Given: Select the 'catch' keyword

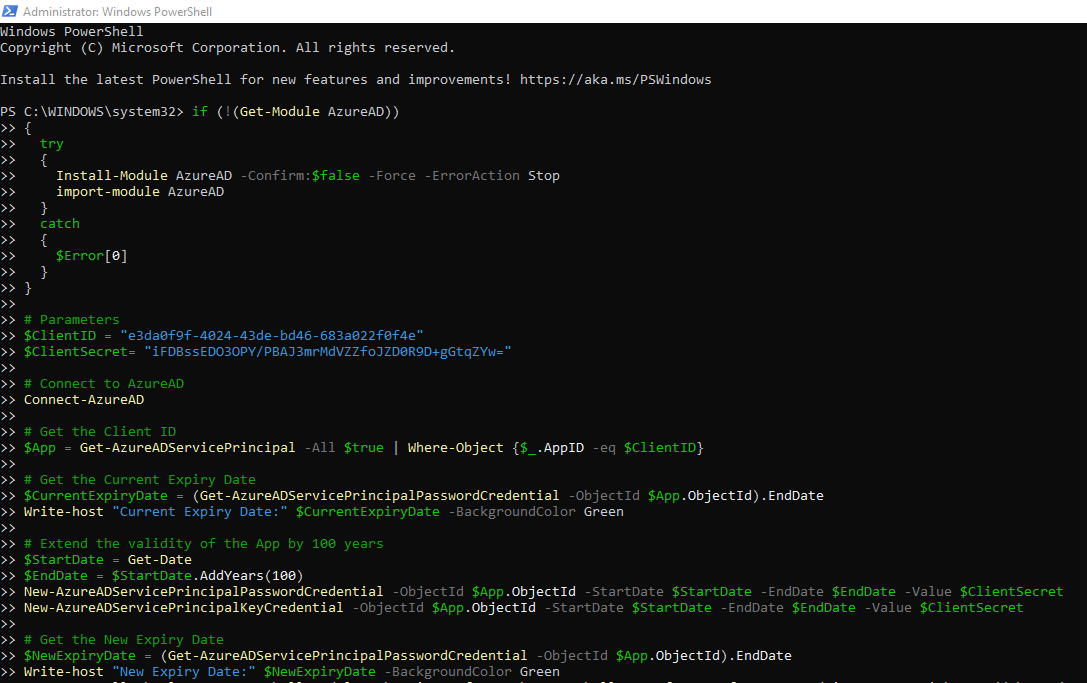Looking at the screenshot, I should [x=60, y=224].
